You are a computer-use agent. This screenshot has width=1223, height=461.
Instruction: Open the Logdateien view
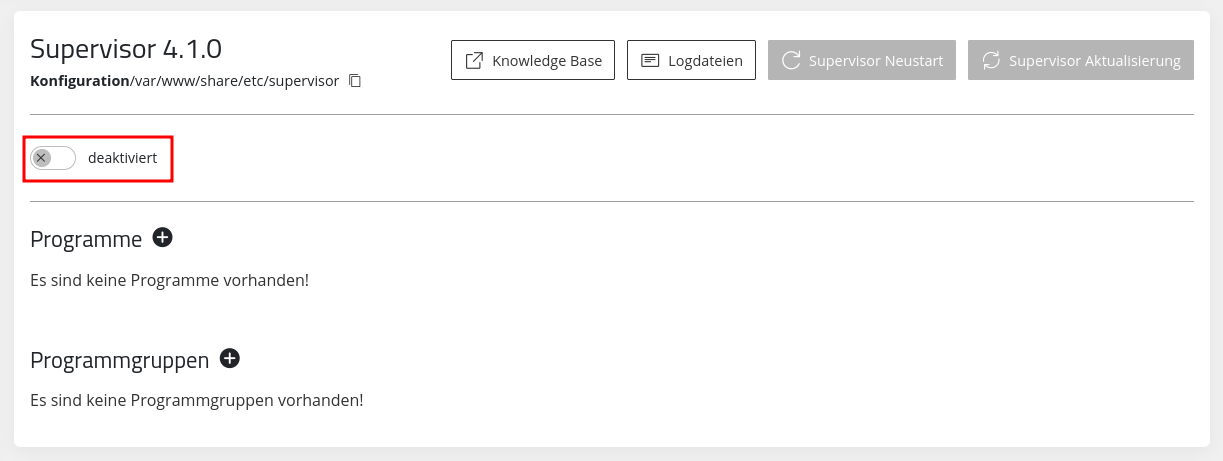click(691, 60)
